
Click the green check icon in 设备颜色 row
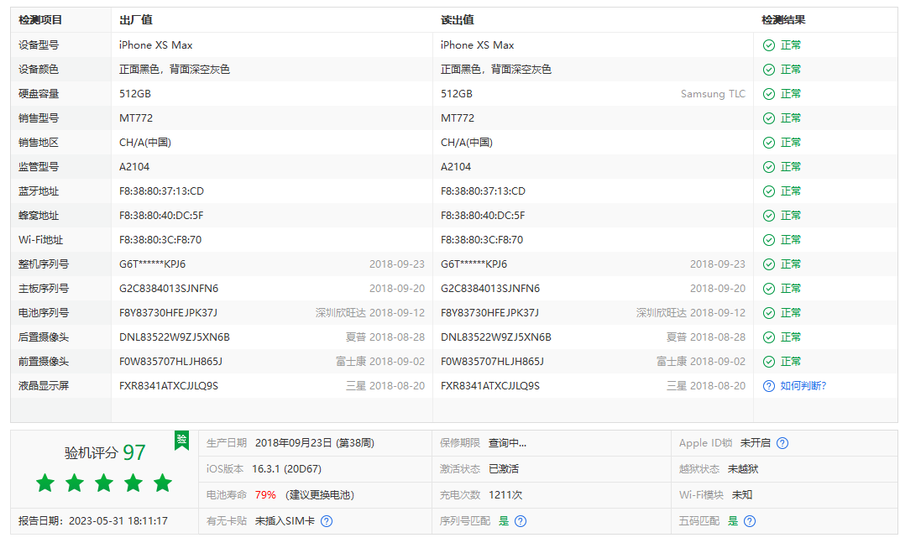769,69
